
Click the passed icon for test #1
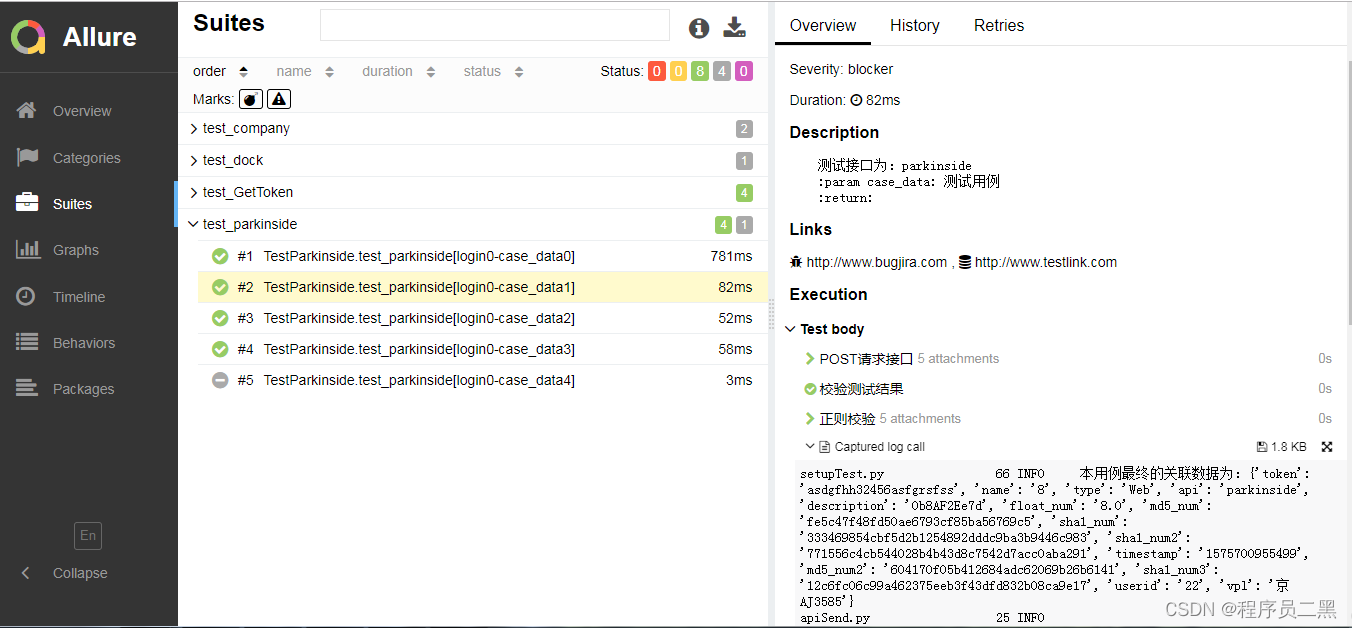click(x=220, y=256)
